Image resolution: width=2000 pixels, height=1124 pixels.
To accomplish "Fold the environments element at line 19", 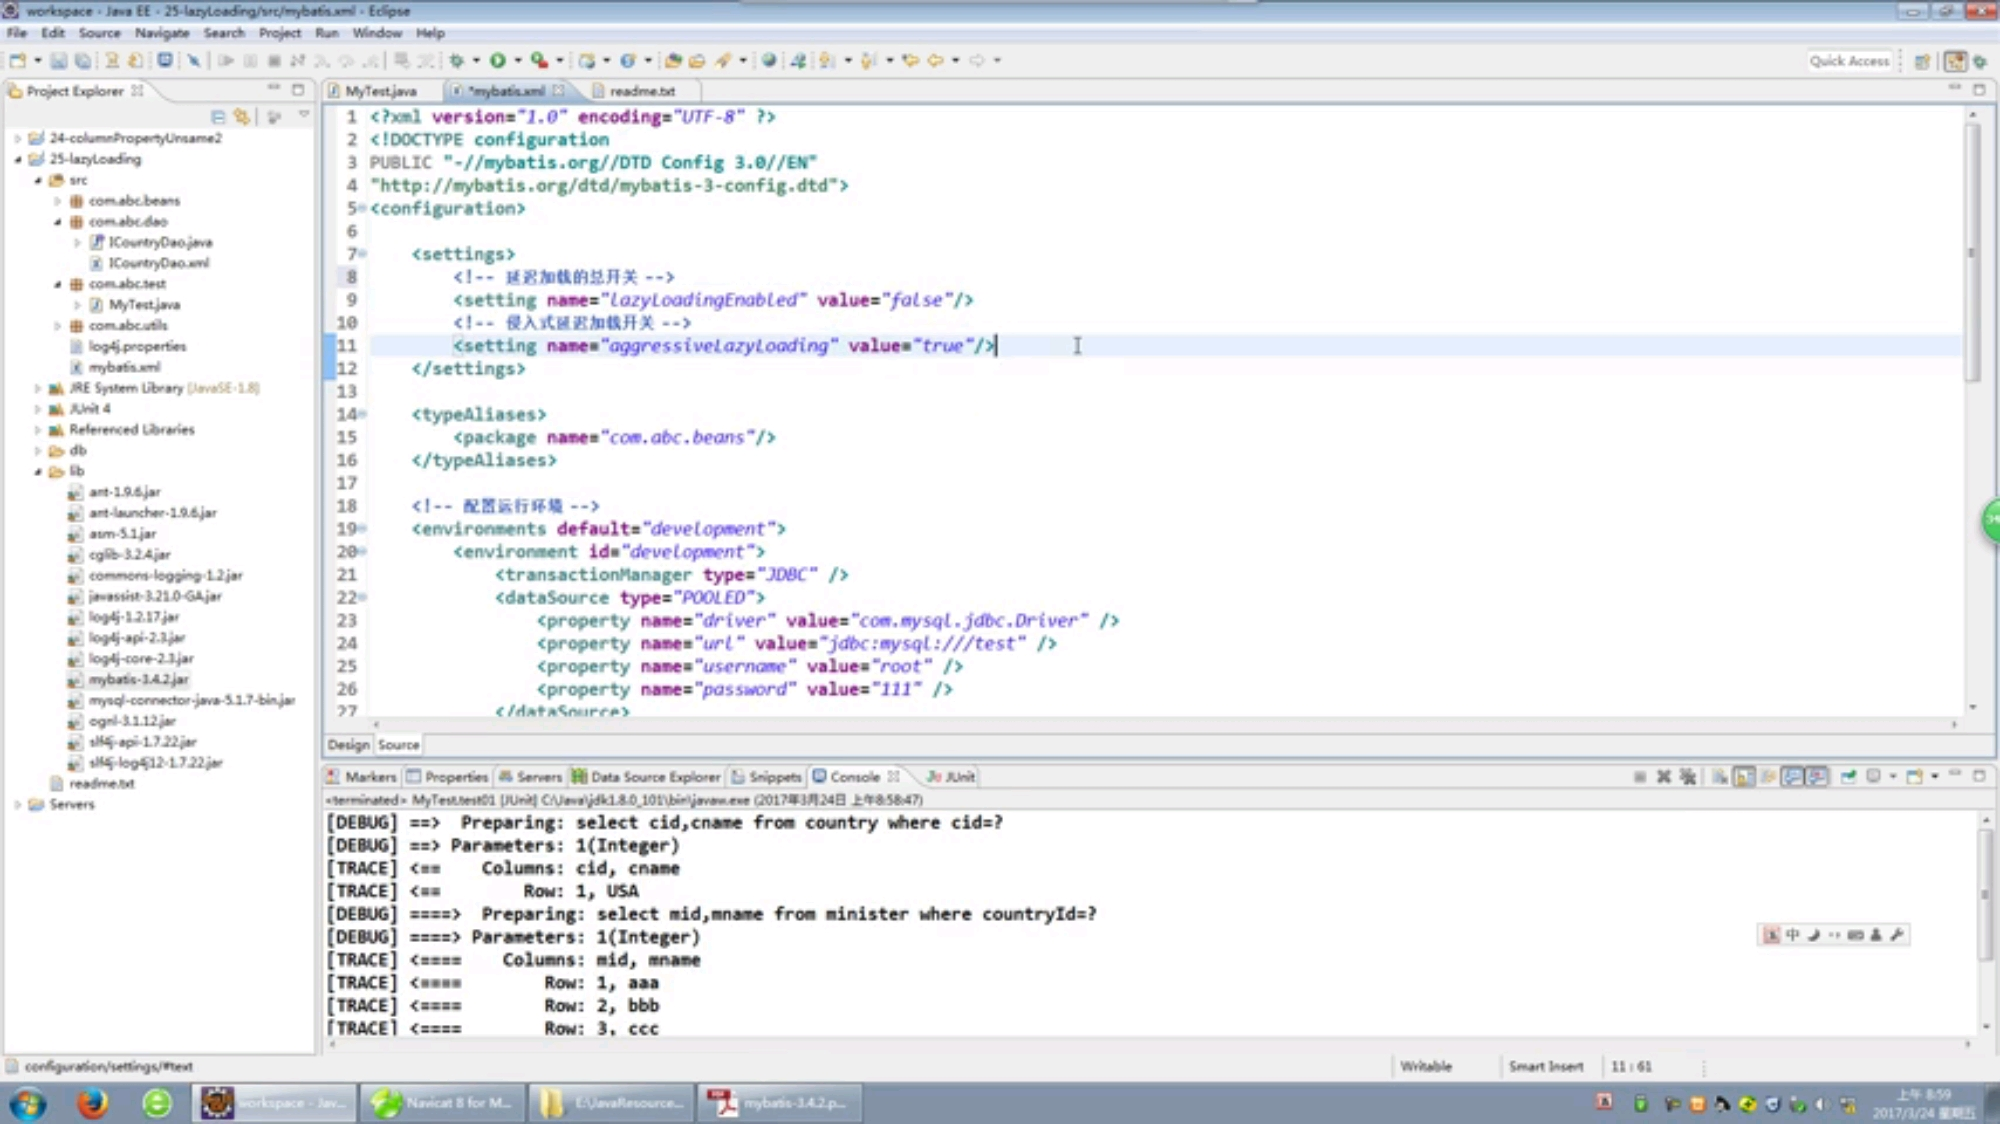I will [x=363, y=529].
